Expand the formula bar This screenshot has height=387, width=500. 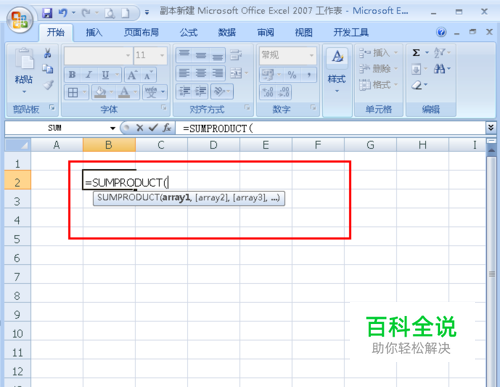[491, 128]
